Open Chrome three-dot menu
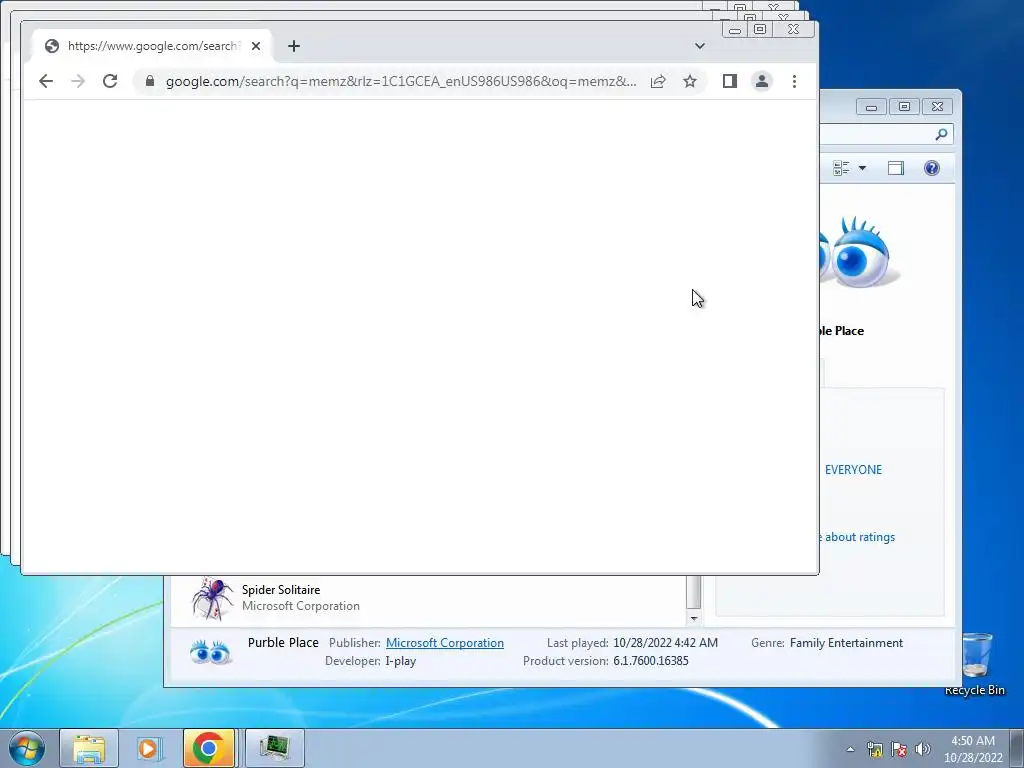 point(794,81)
